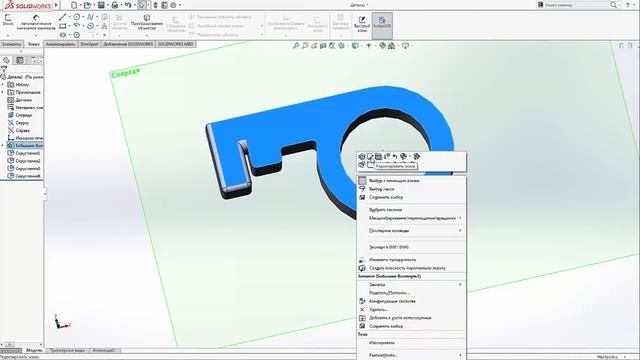Switch to the SOLIDWORKS MBD tab

point(176,44)
